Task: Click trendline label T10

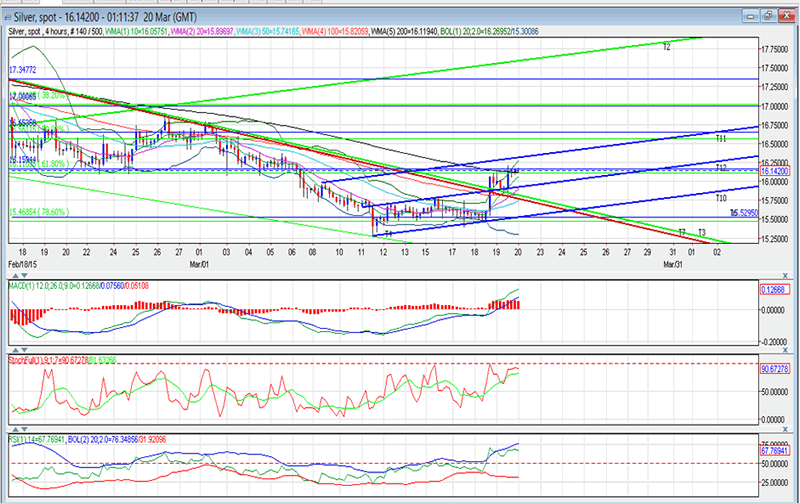Action: 720,199
